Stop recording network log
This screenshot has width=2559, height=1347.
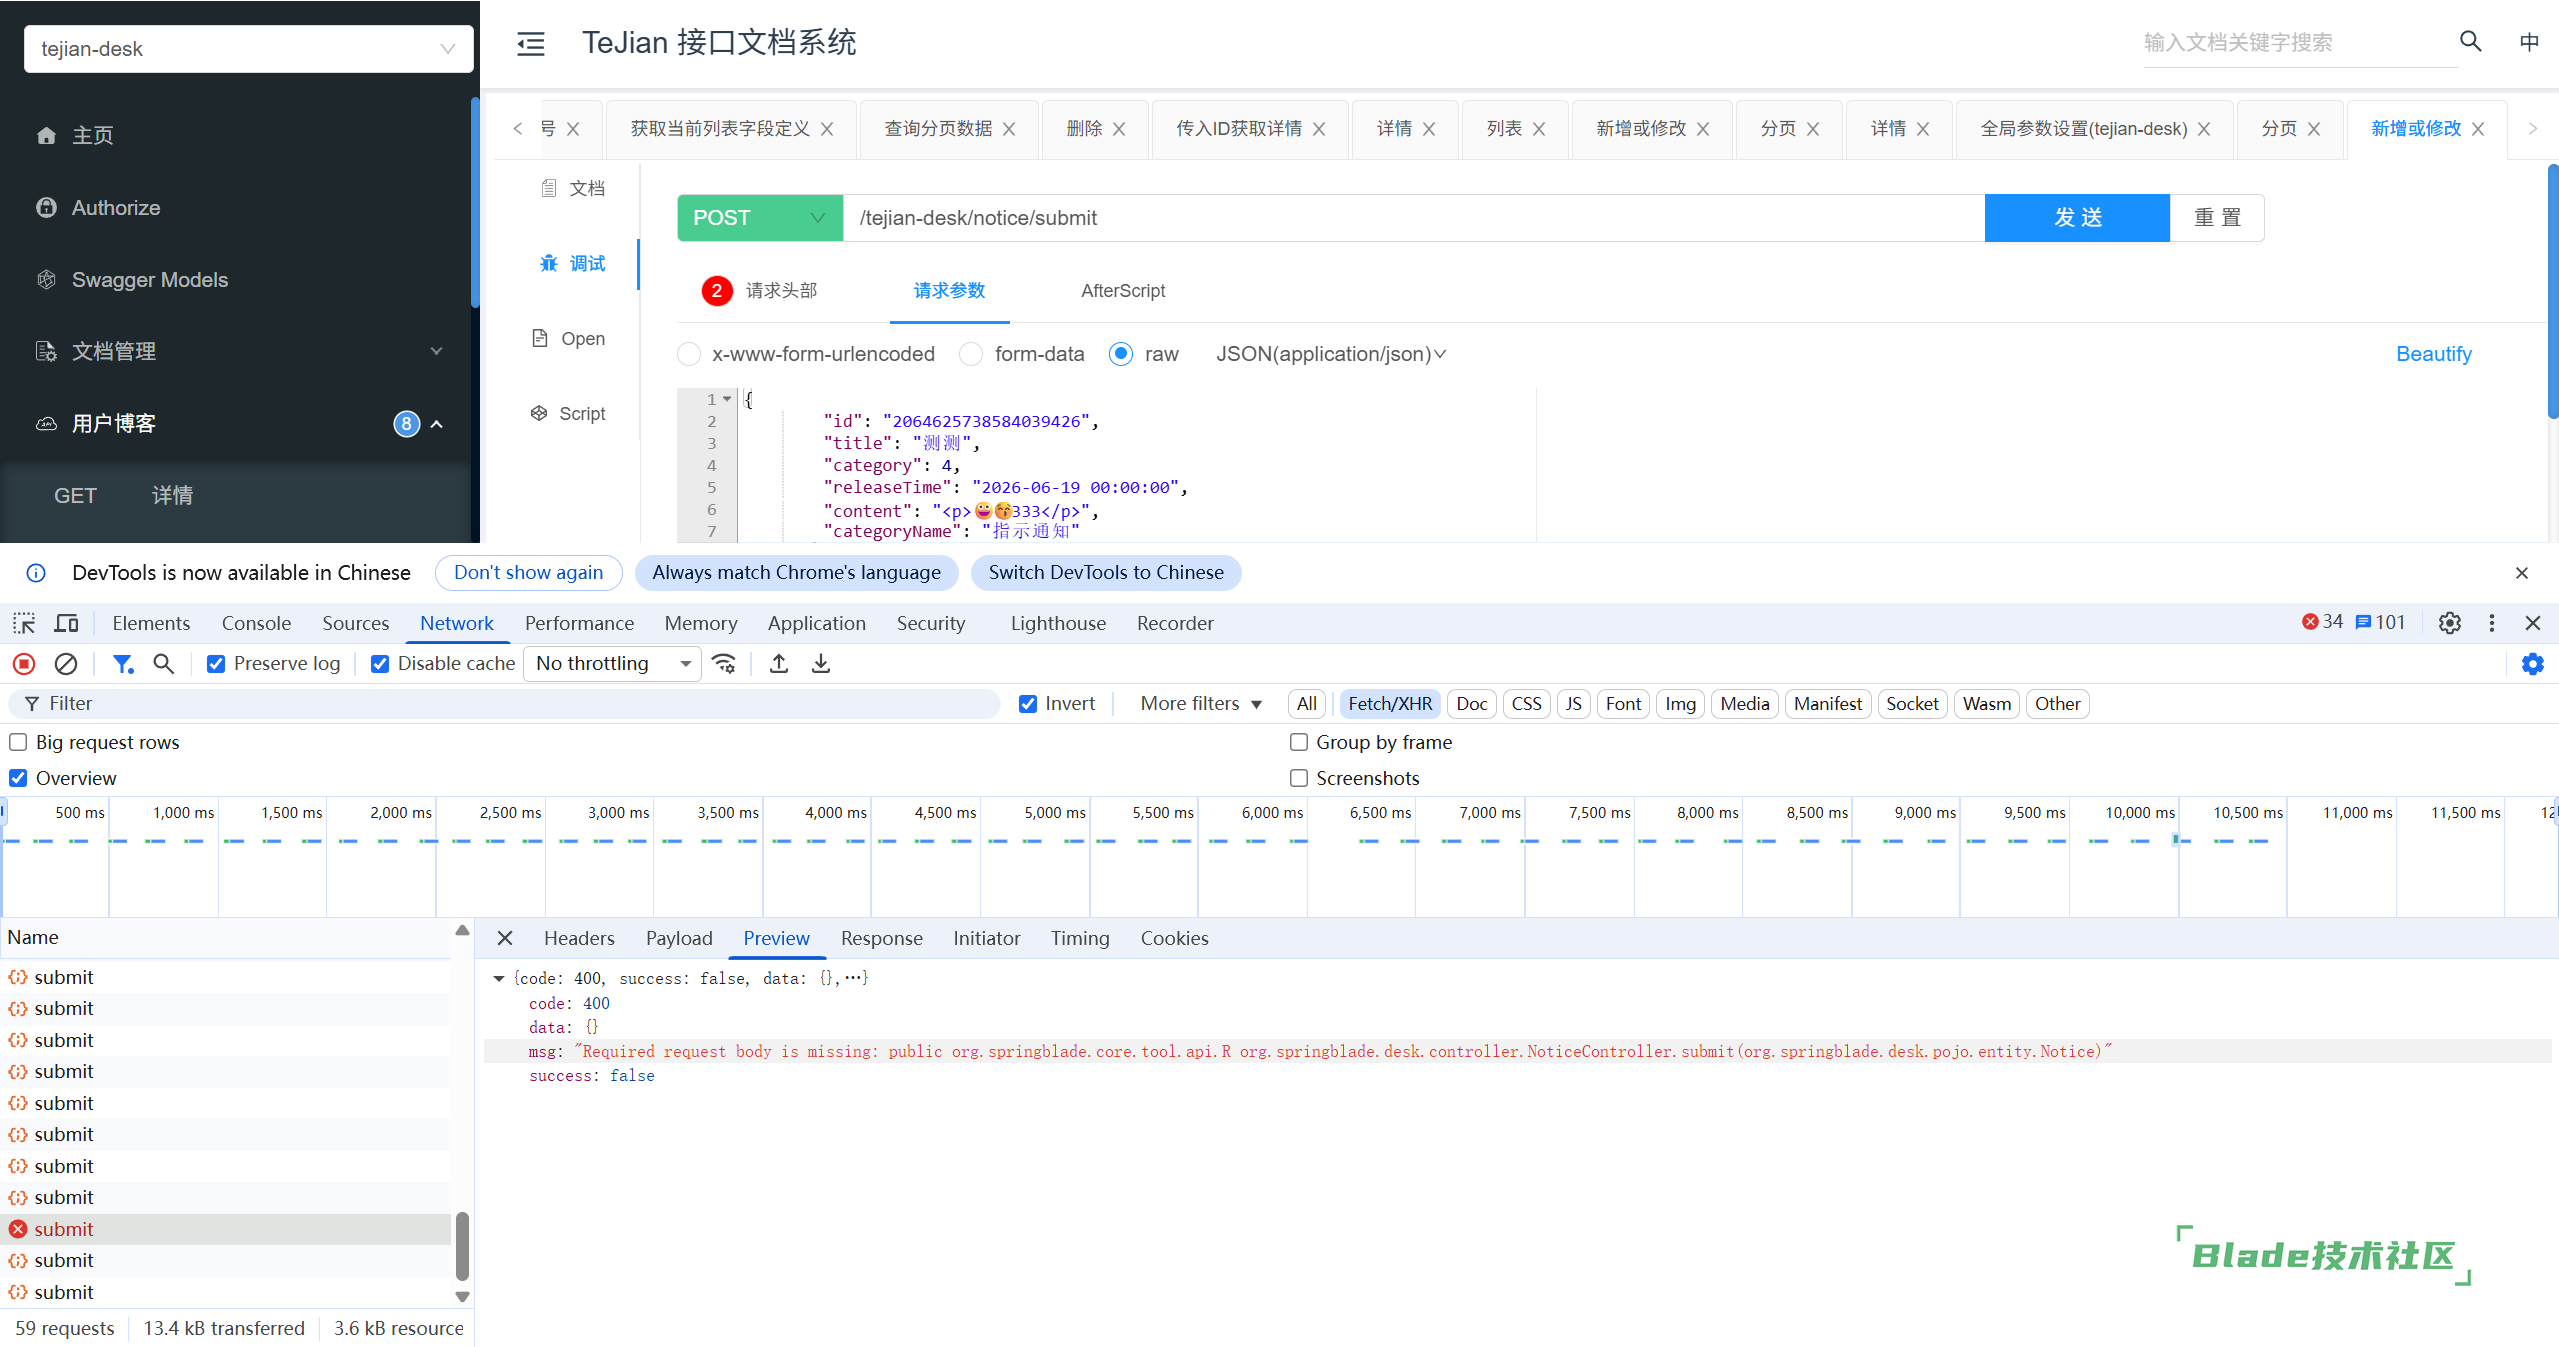pyautogui.click(x=24, y=663)
